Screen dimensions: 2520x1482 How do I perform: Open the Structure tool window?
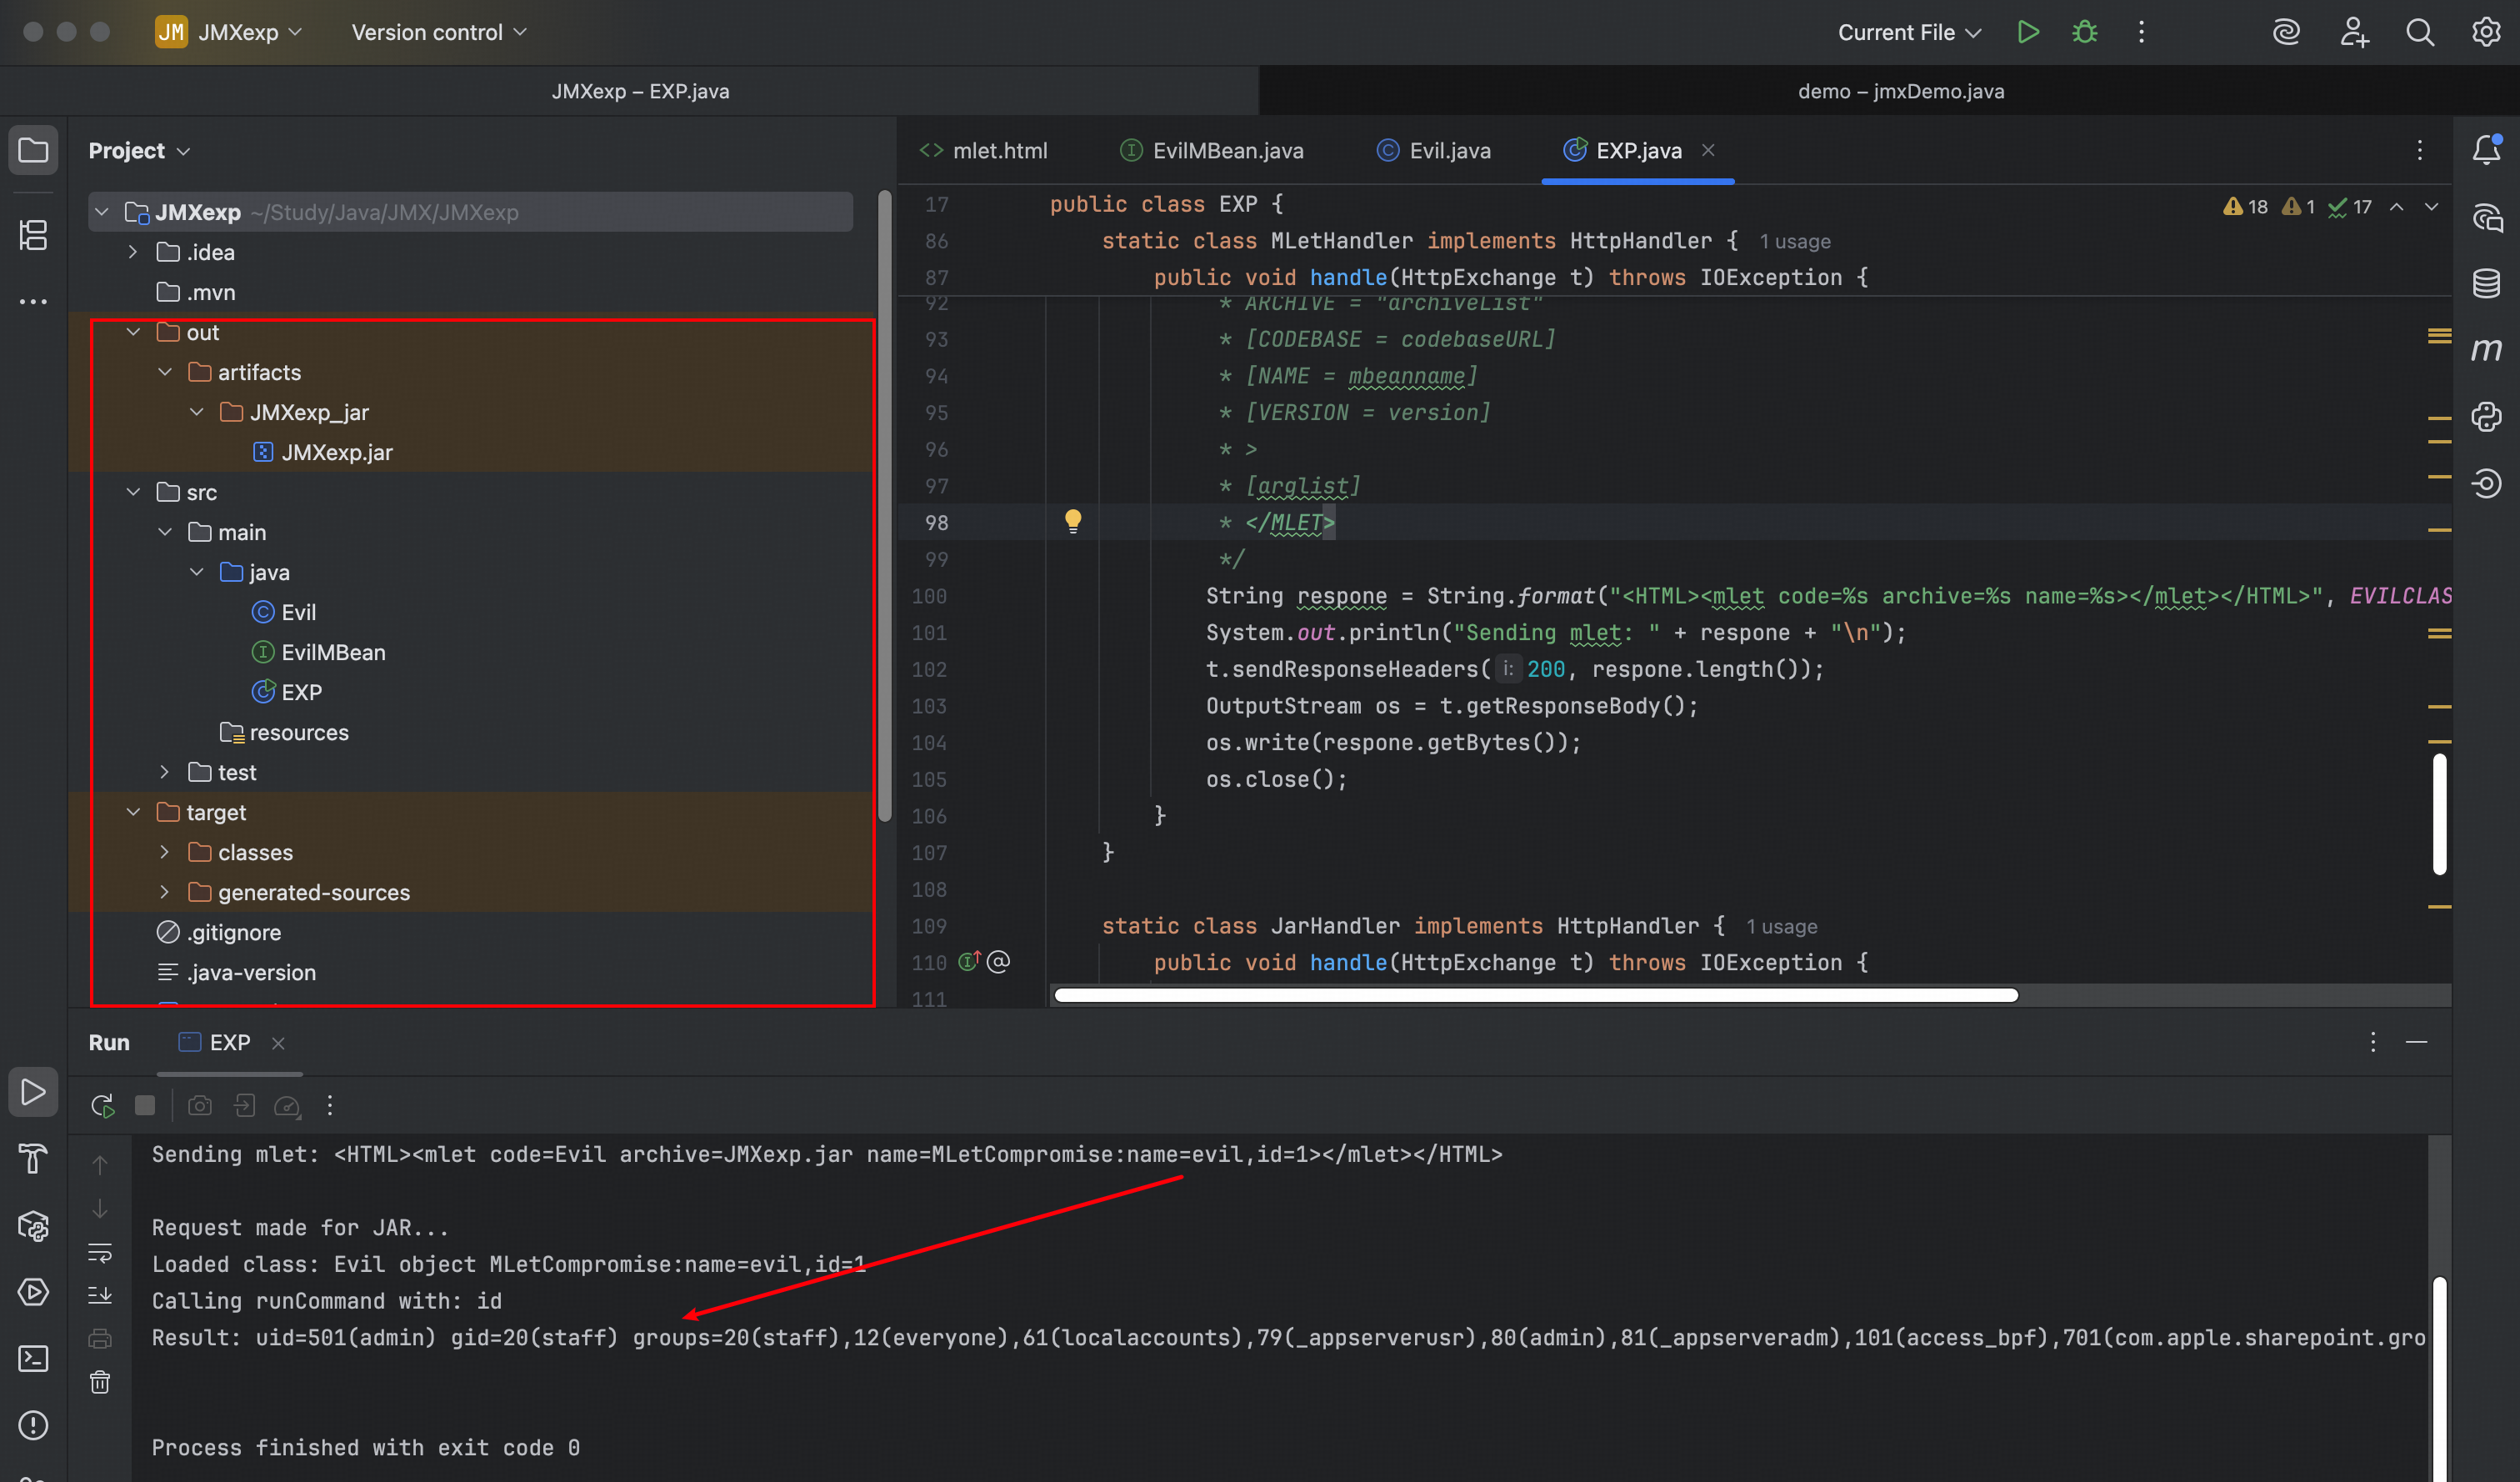pyautogui.click(x=33, y=236)
